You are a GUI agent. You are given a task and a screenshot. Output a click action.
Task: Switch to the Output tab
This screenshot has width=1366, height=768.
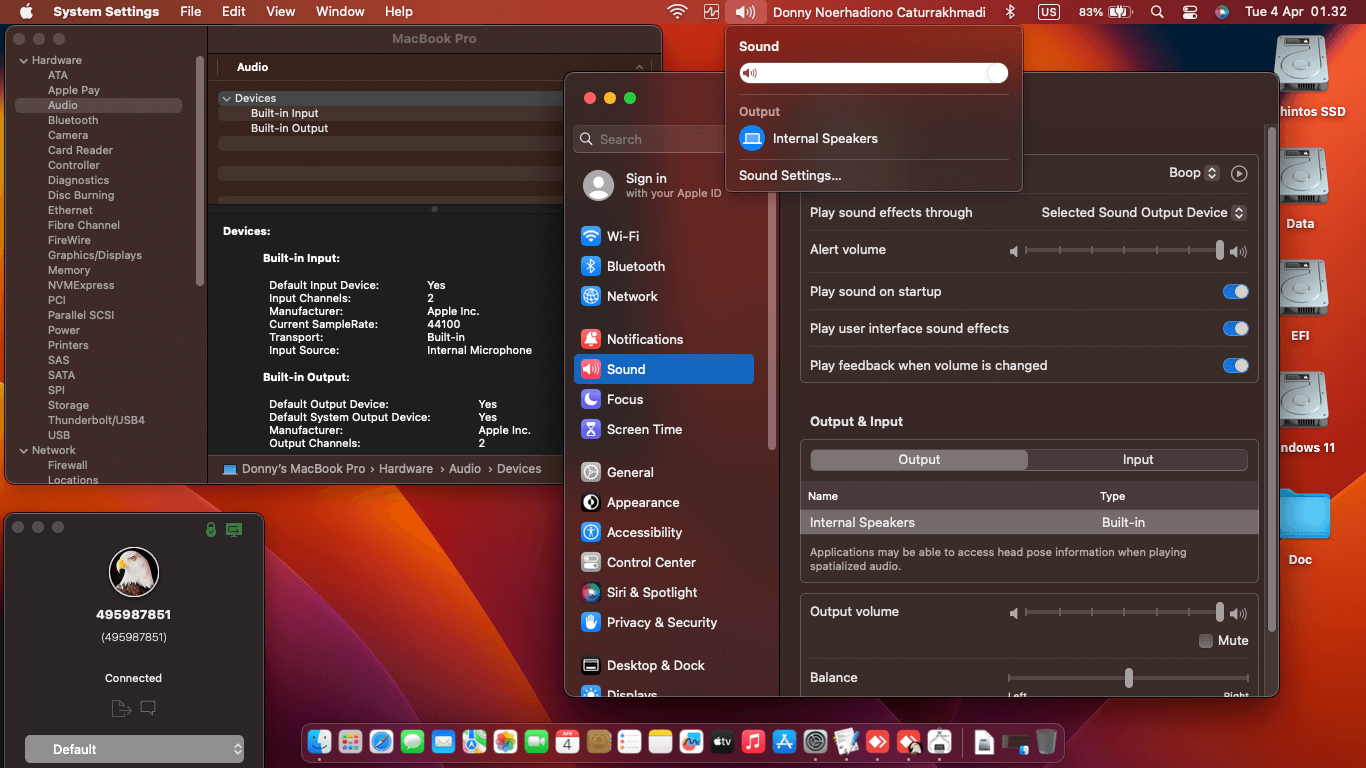[919, 460]
